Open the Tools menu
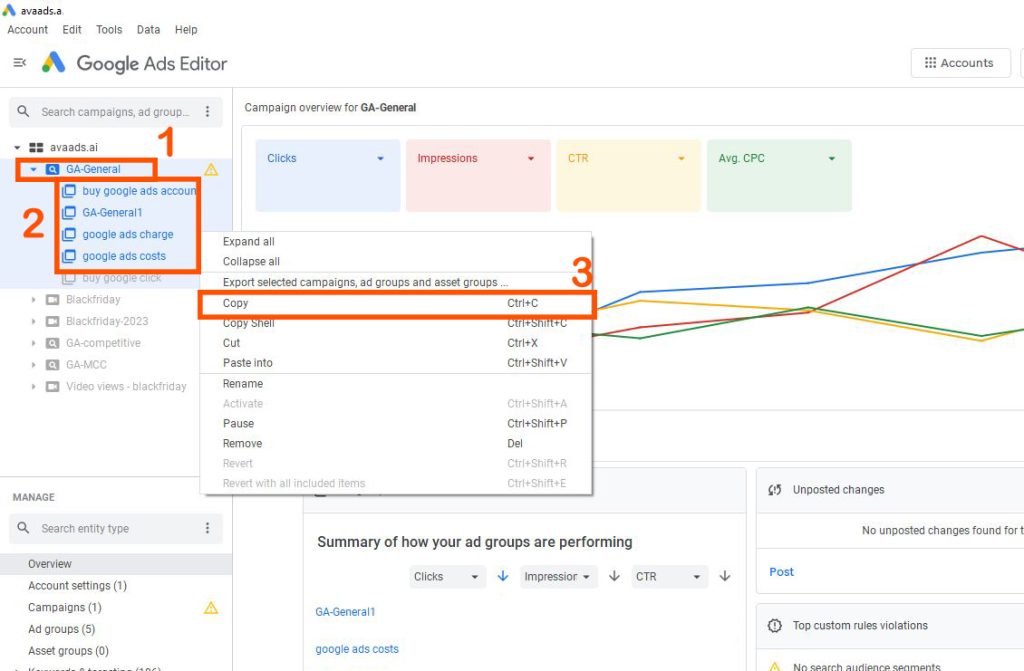Screen dimensions: 1024x671 [109, 29]
